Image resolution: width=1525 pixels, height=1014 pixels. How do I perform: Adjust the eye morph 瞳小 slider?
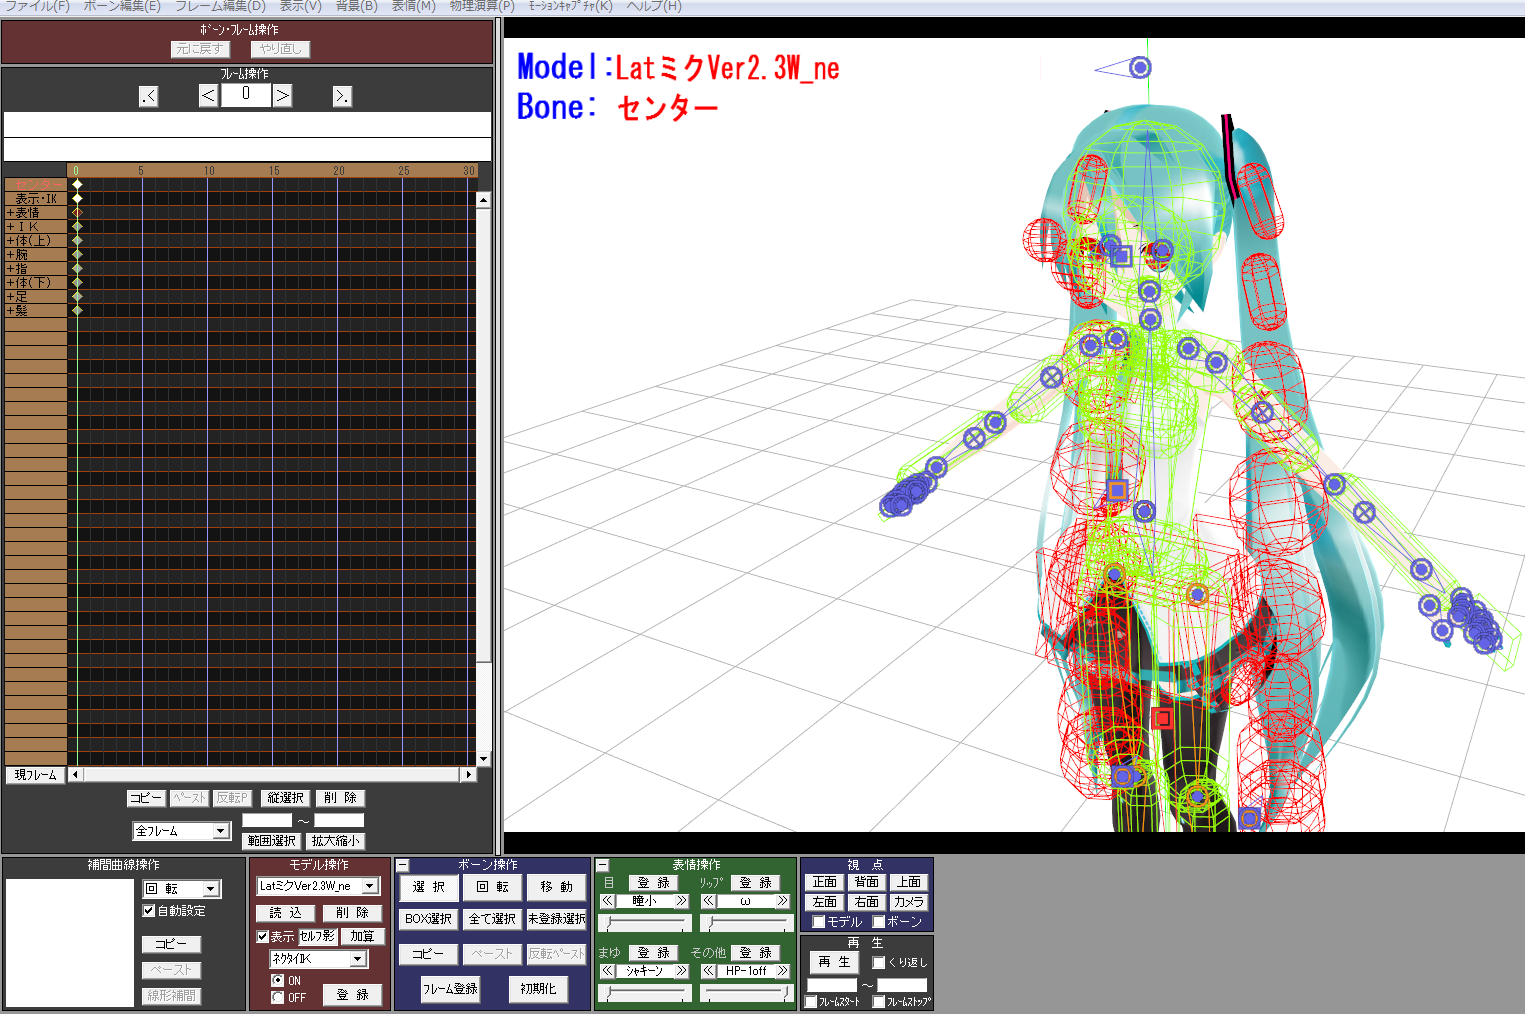(x=646, y=923)
